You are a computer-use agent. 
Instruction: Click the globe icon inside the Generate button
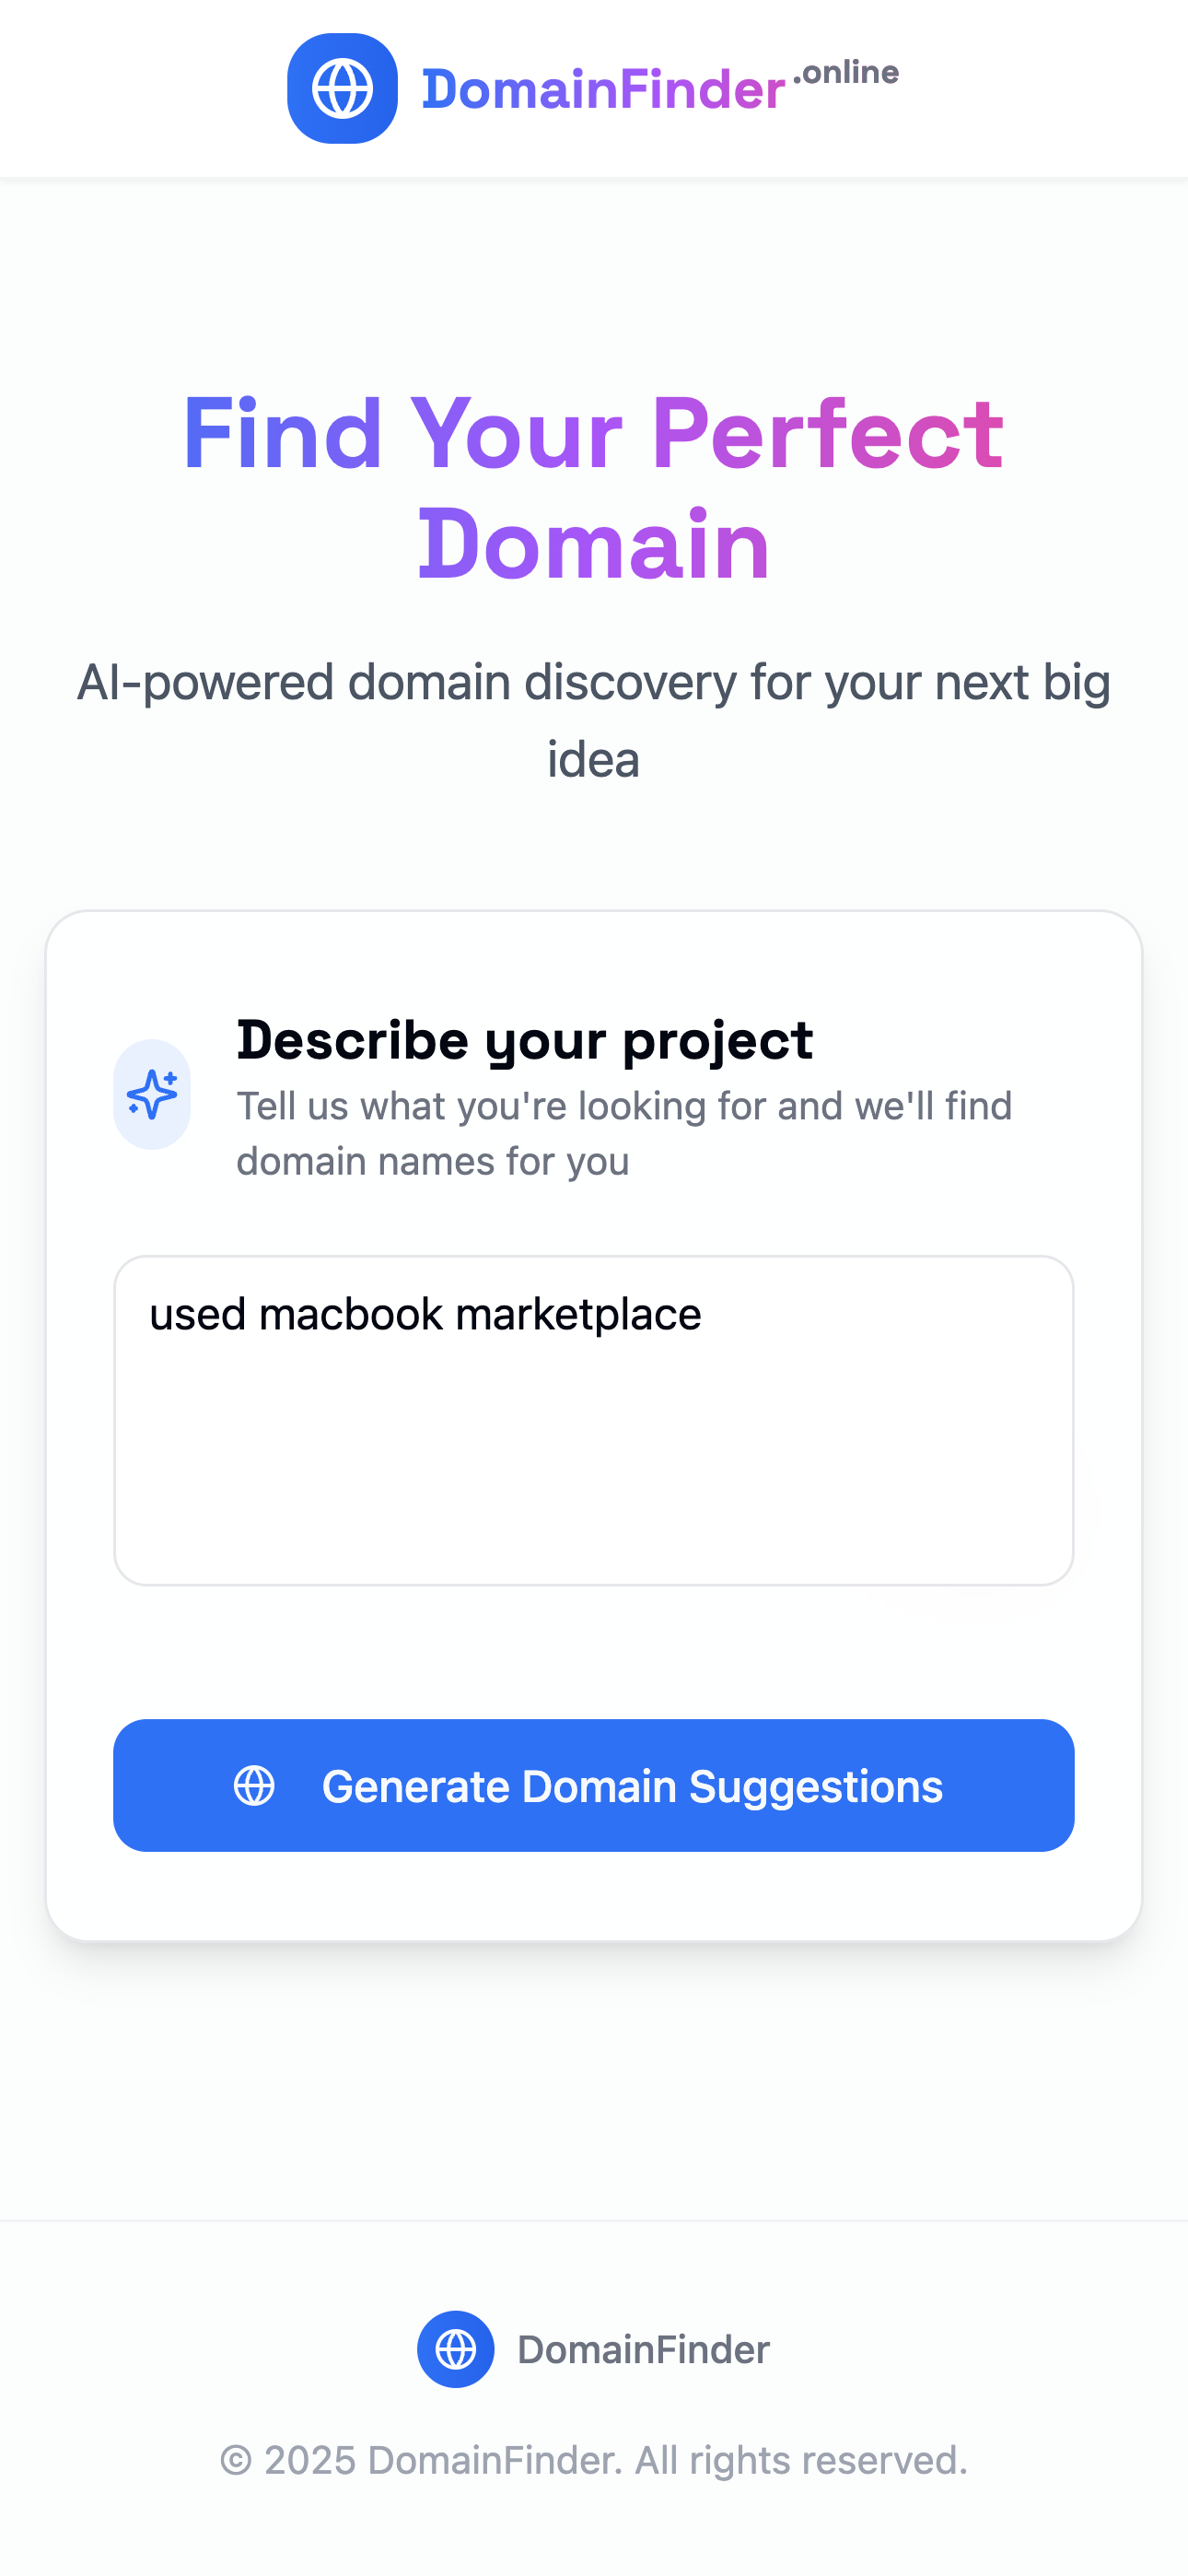pyautogui.click(x=254, y=1785)
